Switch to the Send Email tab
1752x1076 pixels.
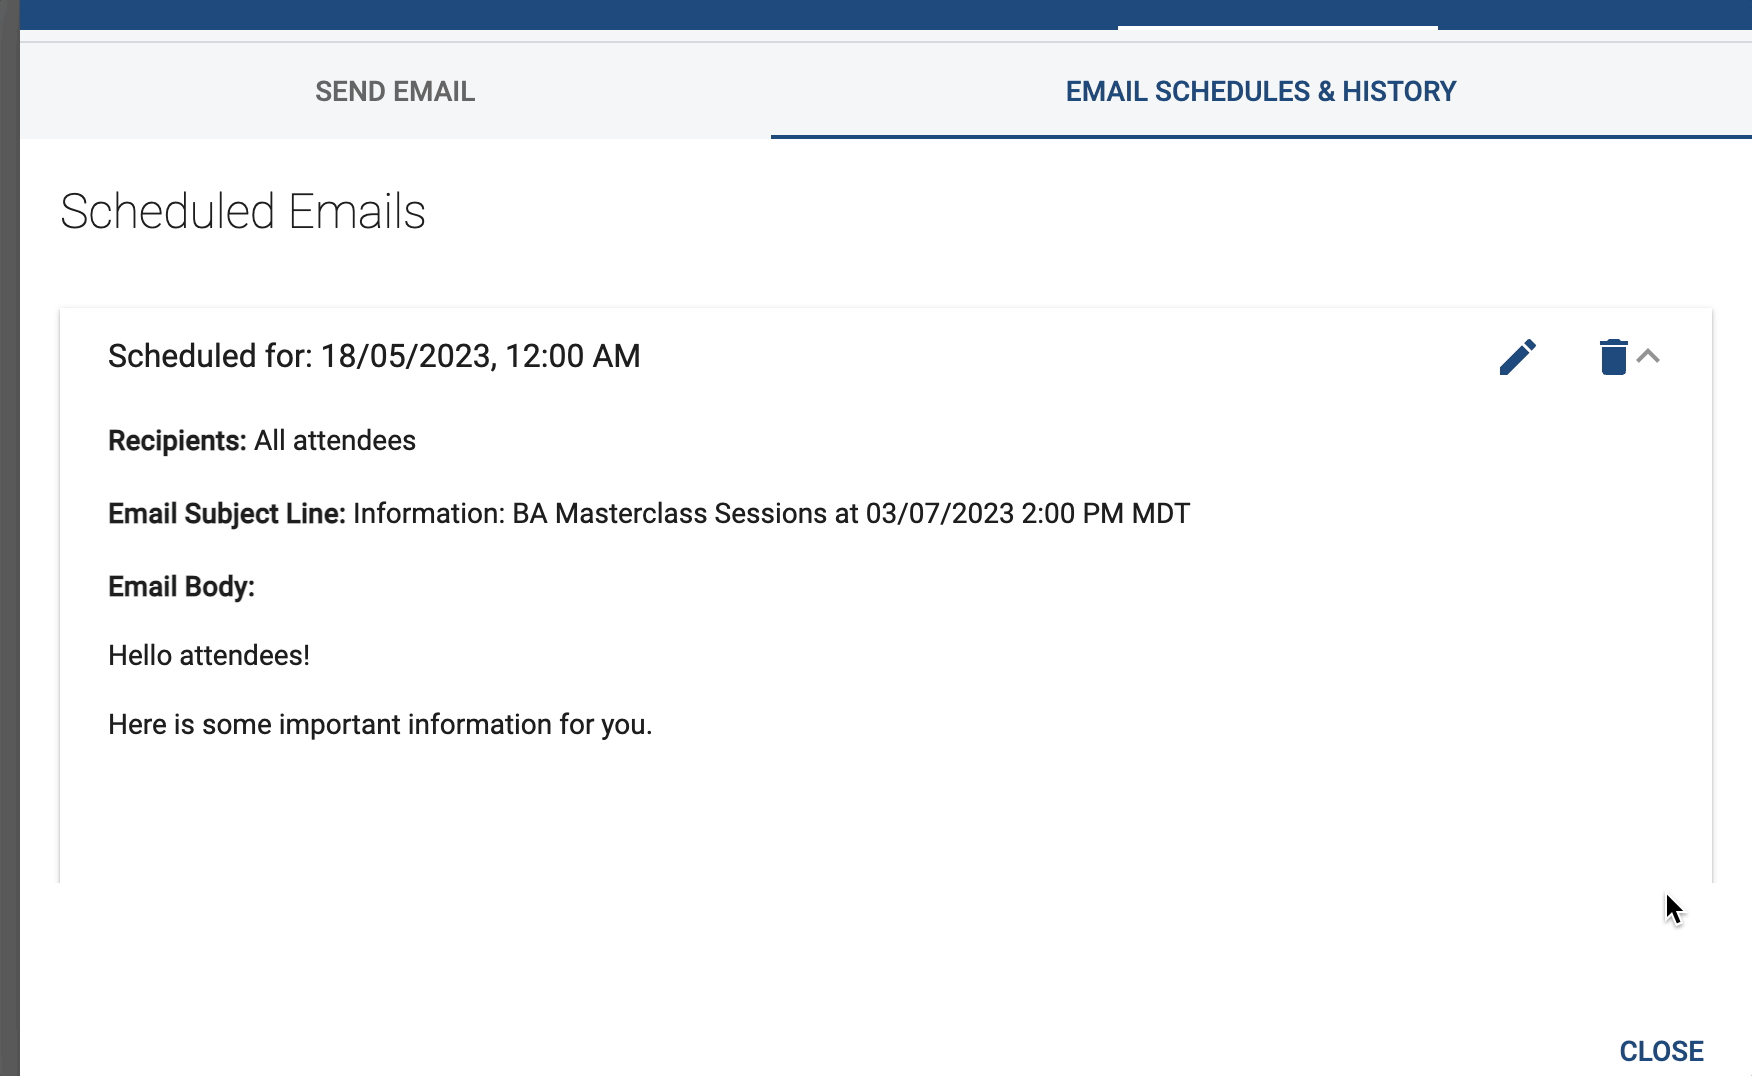[x=395, y=91]
